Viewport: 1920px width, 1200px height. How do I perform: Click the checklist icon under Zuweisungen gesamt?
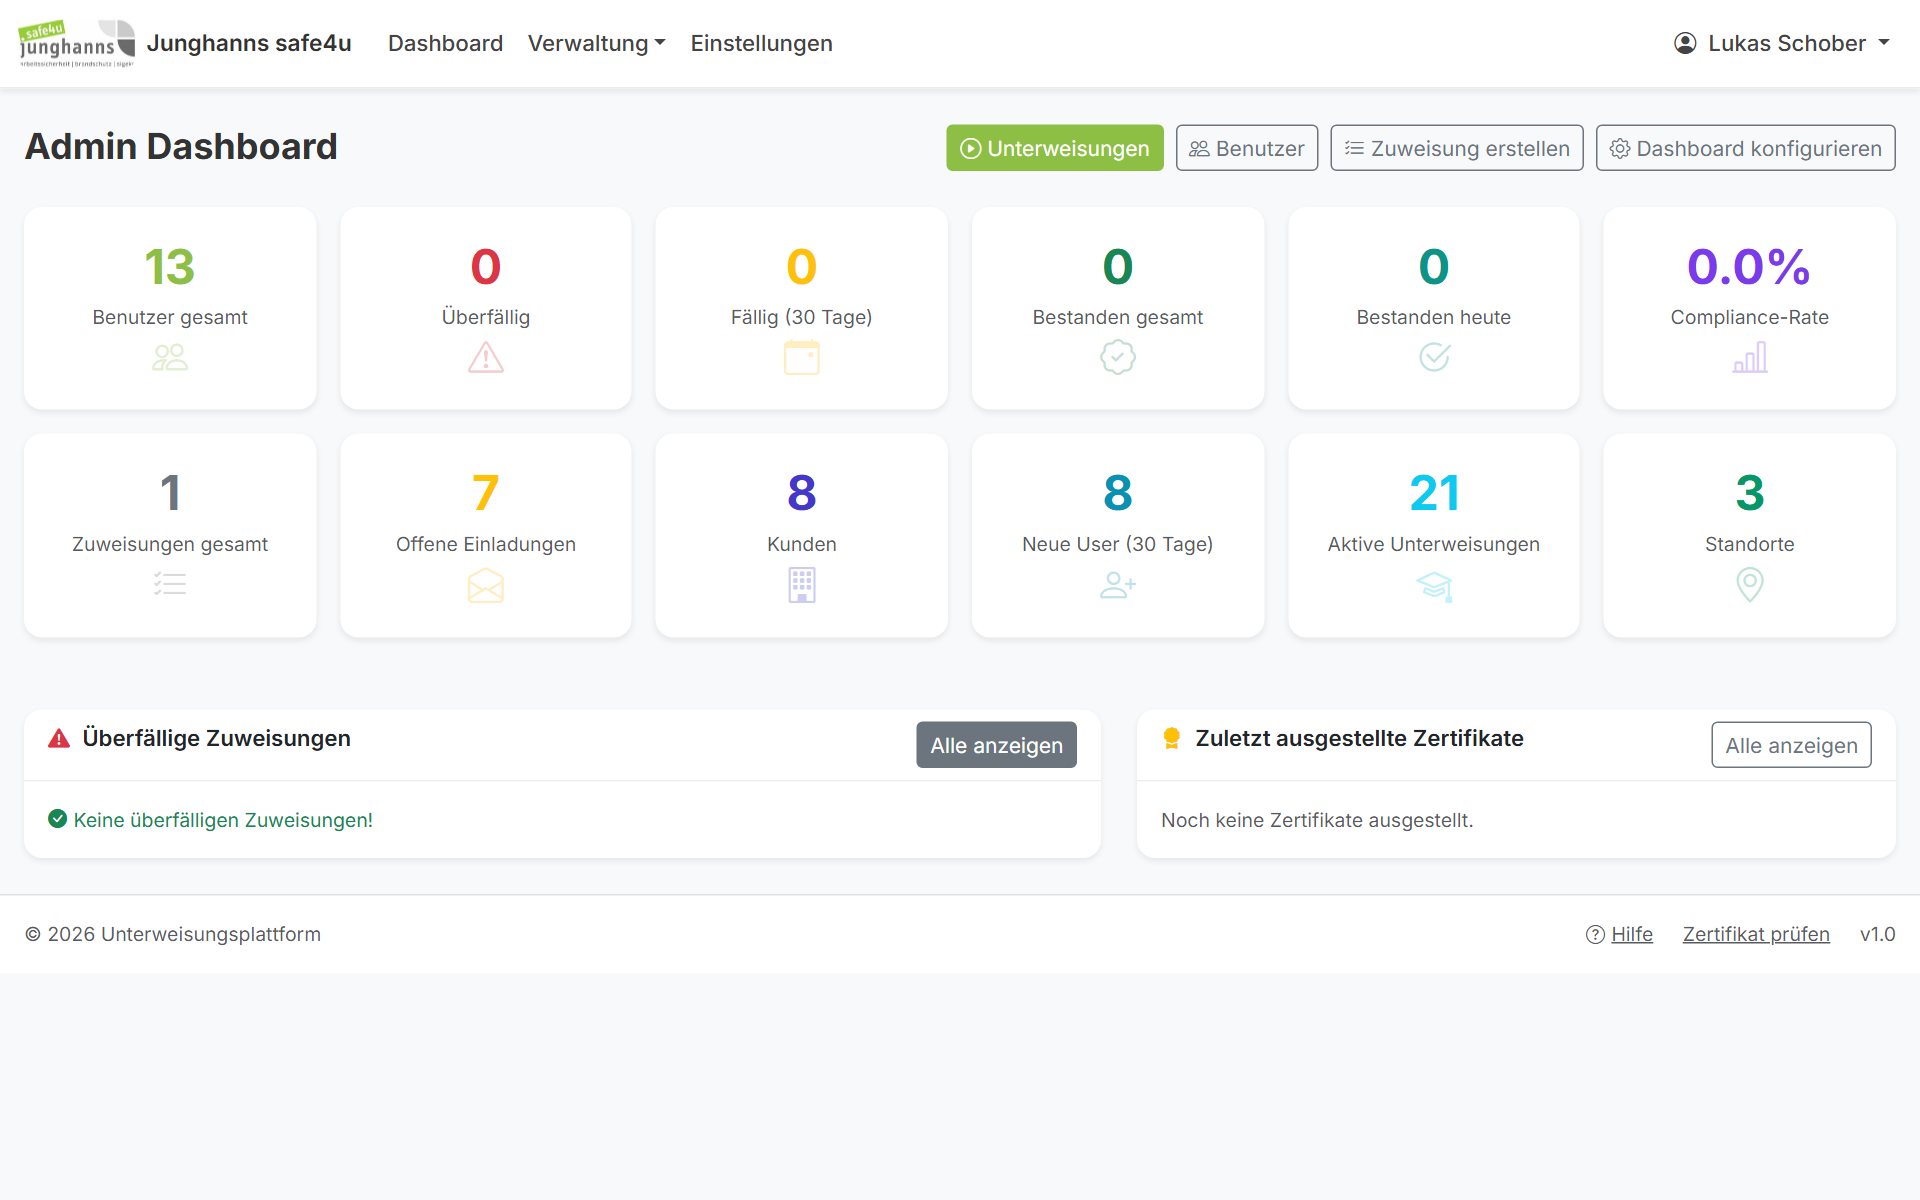point(170,584)
